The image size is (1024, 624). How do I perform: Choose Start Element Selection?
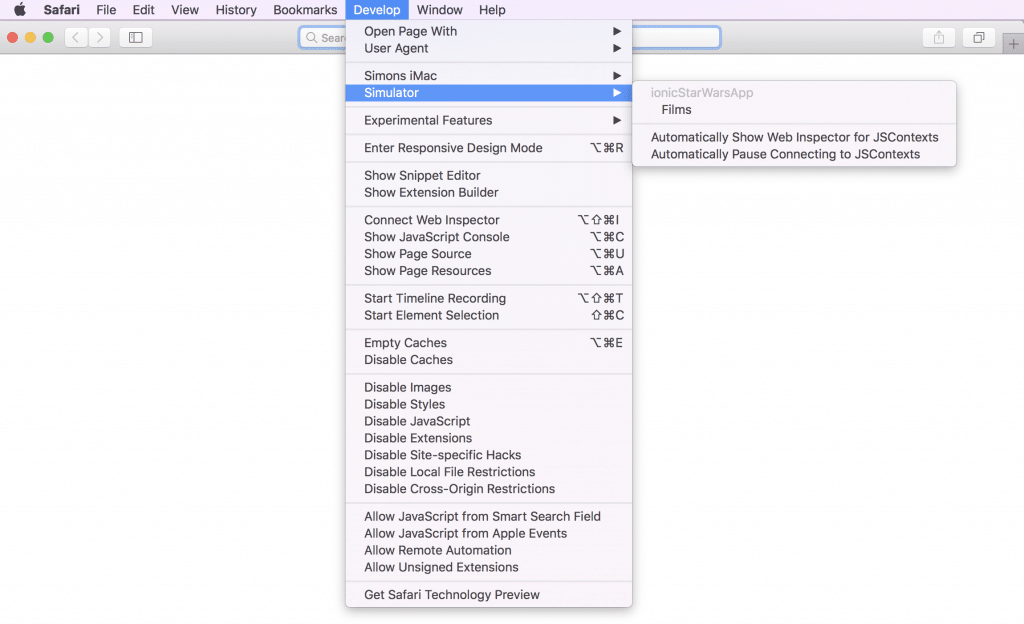point(488,315)
